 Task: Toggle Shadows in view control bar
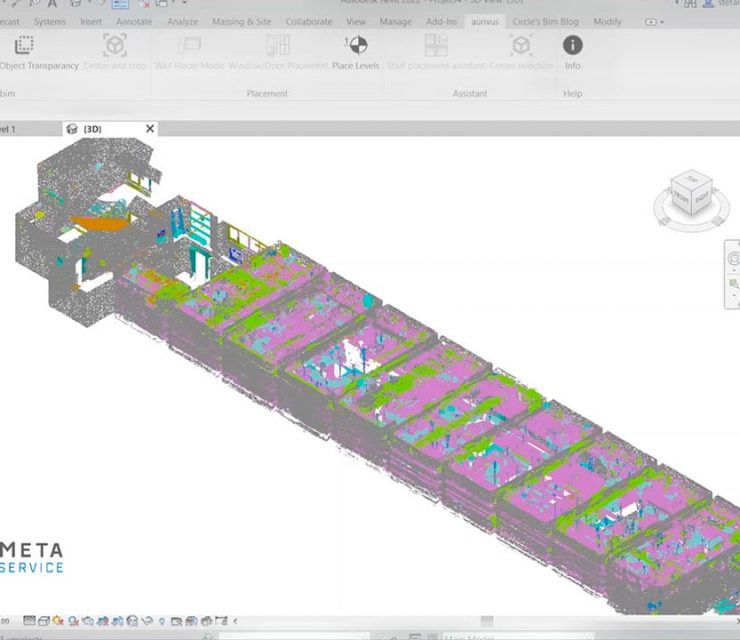(x=73, y=621)
